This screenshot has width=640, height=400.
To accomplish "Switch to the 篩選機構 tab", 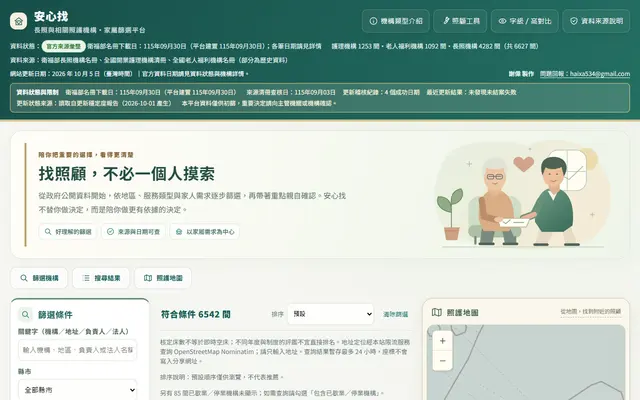I will [x=39, y=278].
